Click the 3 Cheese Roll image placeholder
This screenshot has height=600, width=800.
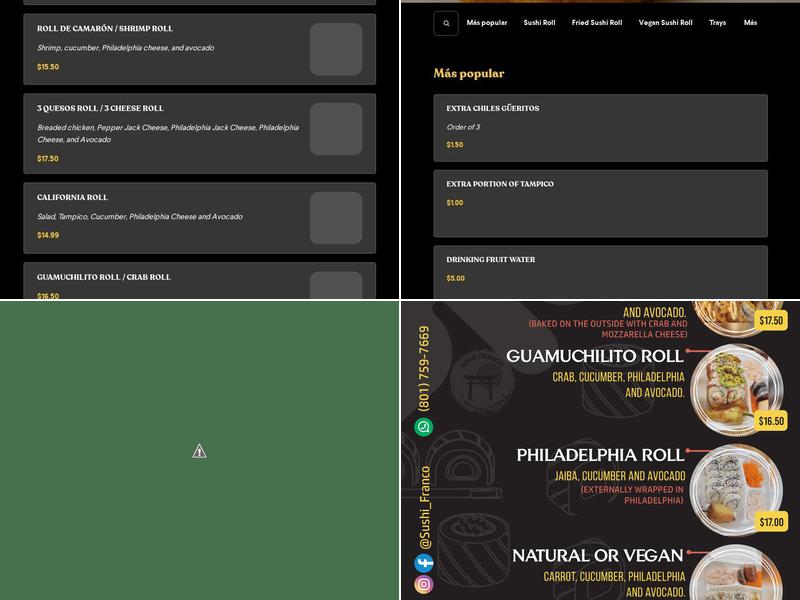[x=336, y=129]
